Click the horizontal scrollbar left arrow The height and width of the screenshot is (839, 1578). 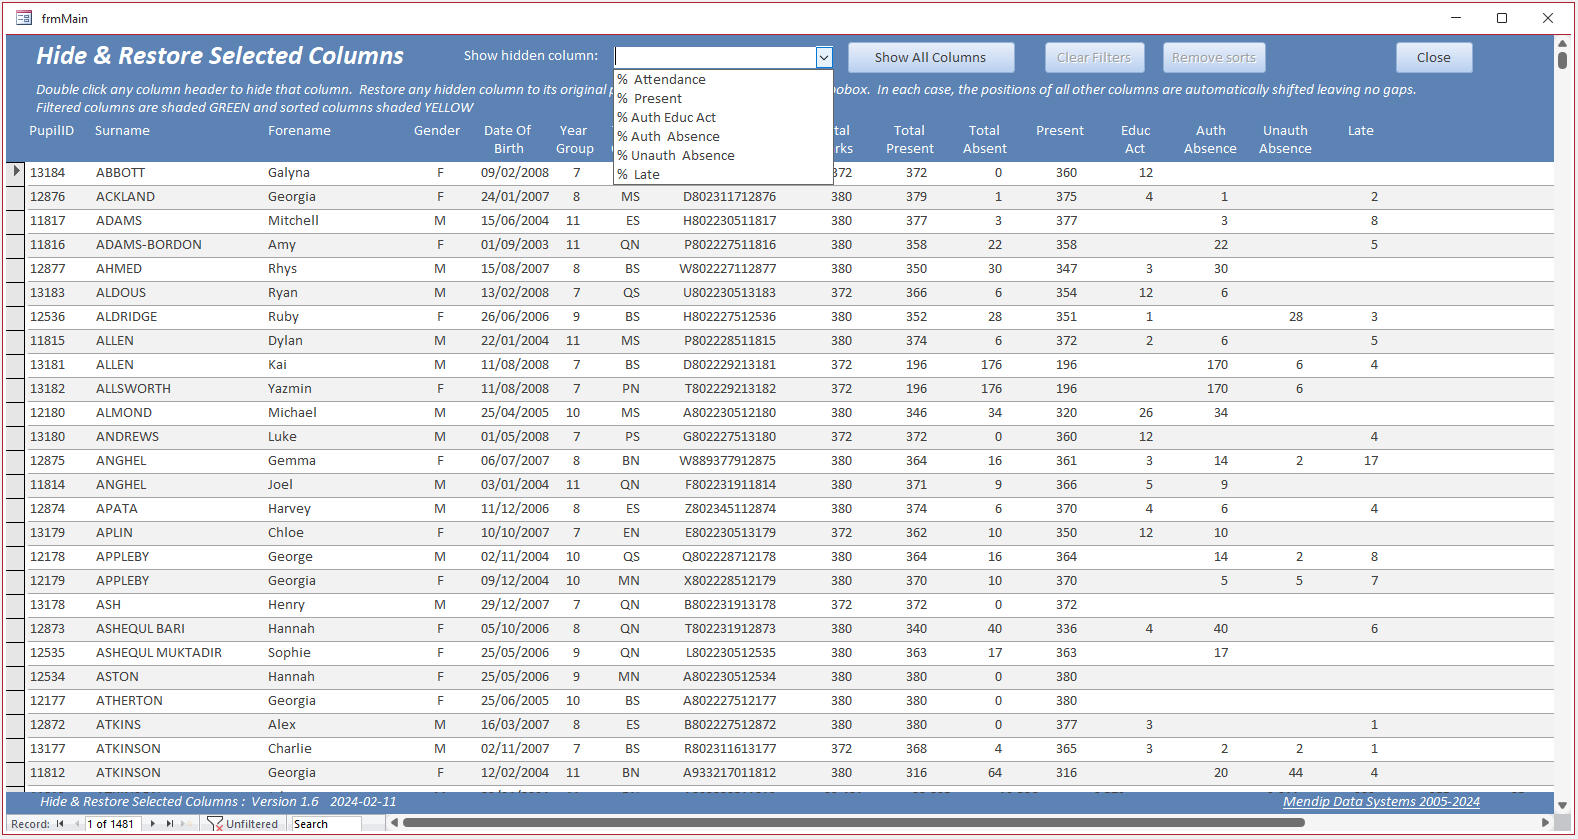click(x=394, y=823)
